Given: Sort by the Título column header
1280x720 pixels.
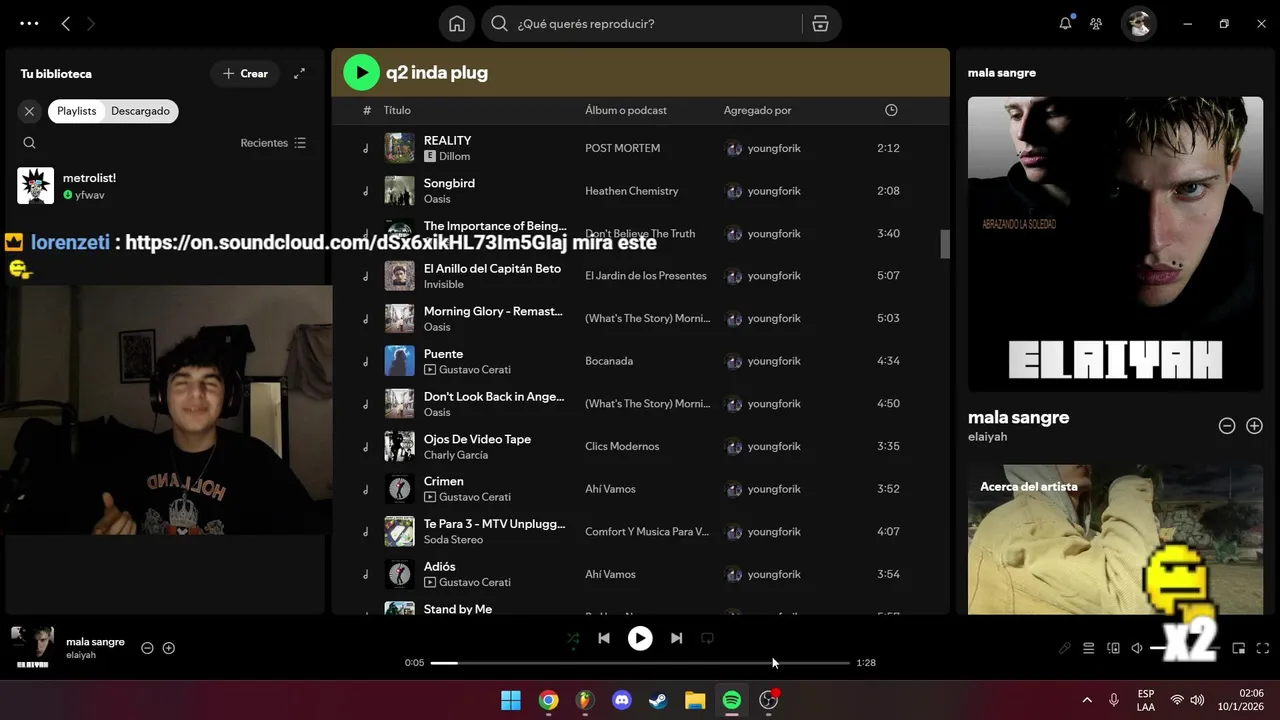Looking at the screenshot, I should [x=397, y=110].
